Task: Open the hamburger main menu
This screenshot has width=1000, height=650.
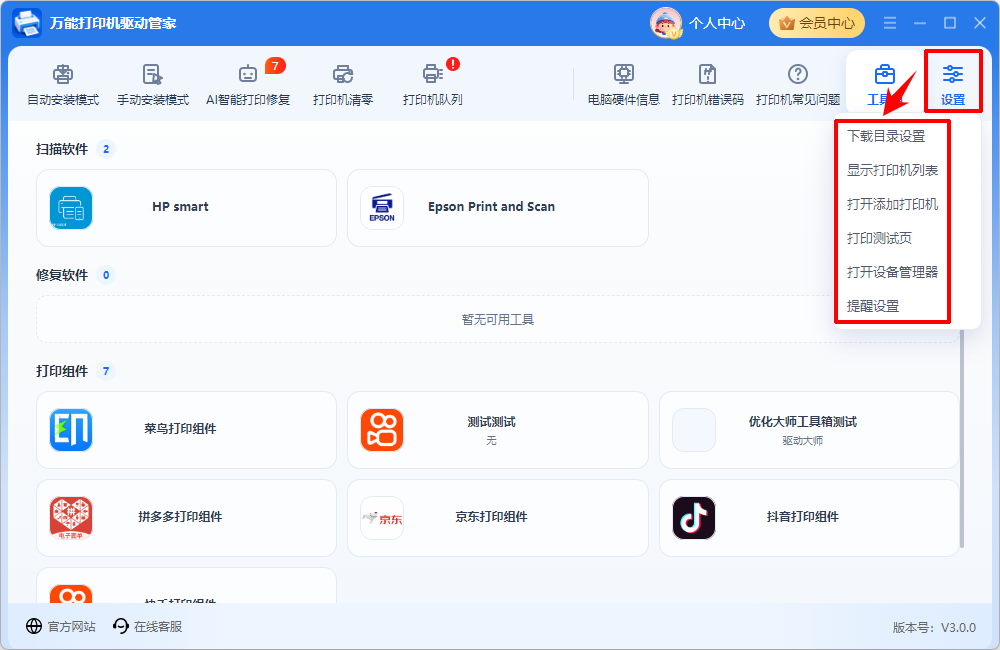Action: (x=890, y=23)
